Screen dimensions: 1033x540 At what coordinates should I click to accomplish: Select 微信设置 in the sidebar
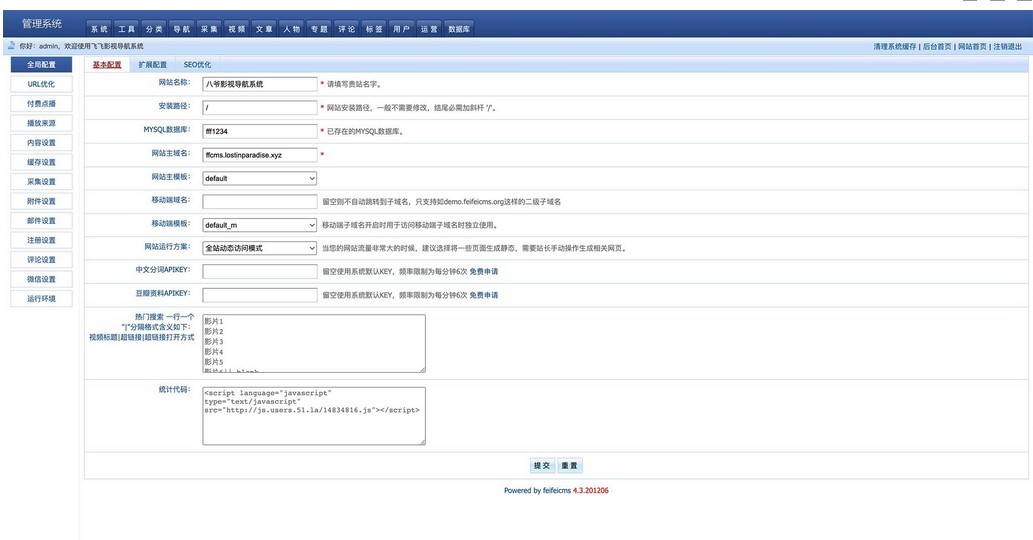click(x=42, y=279)
